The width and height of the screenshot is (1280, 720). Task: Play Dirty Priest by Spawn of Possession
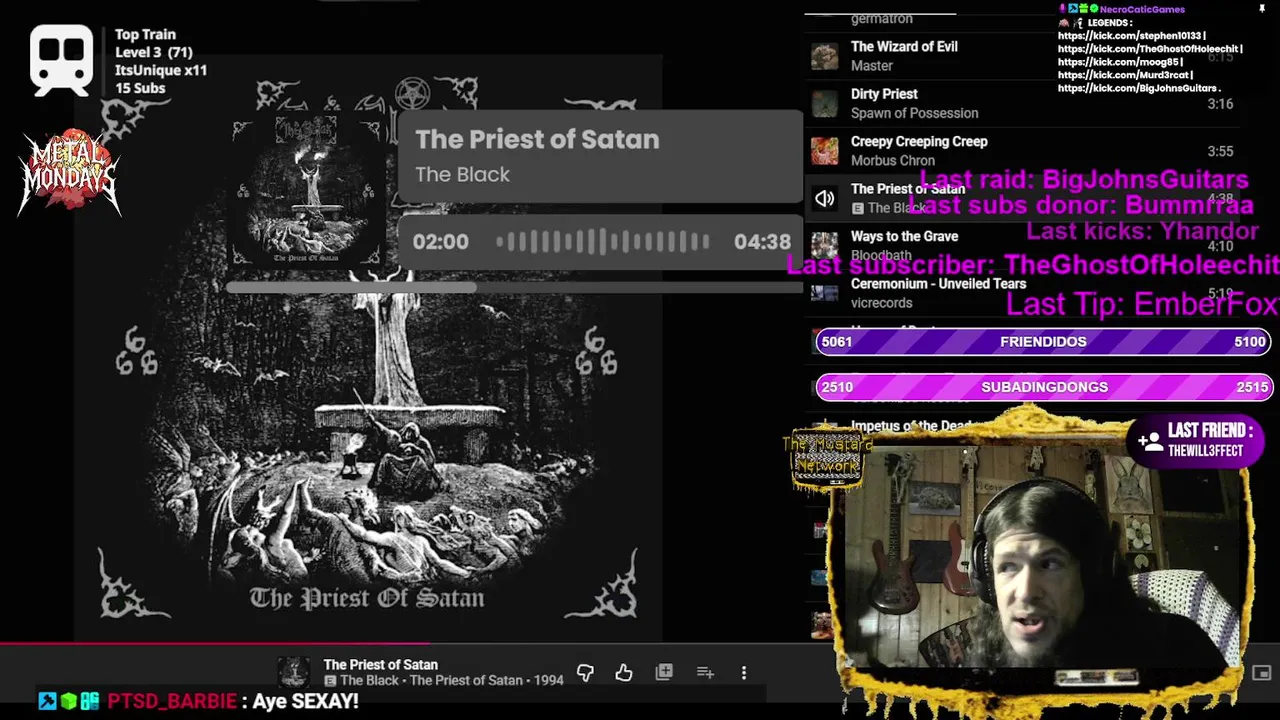click(x=1022, y=103)
